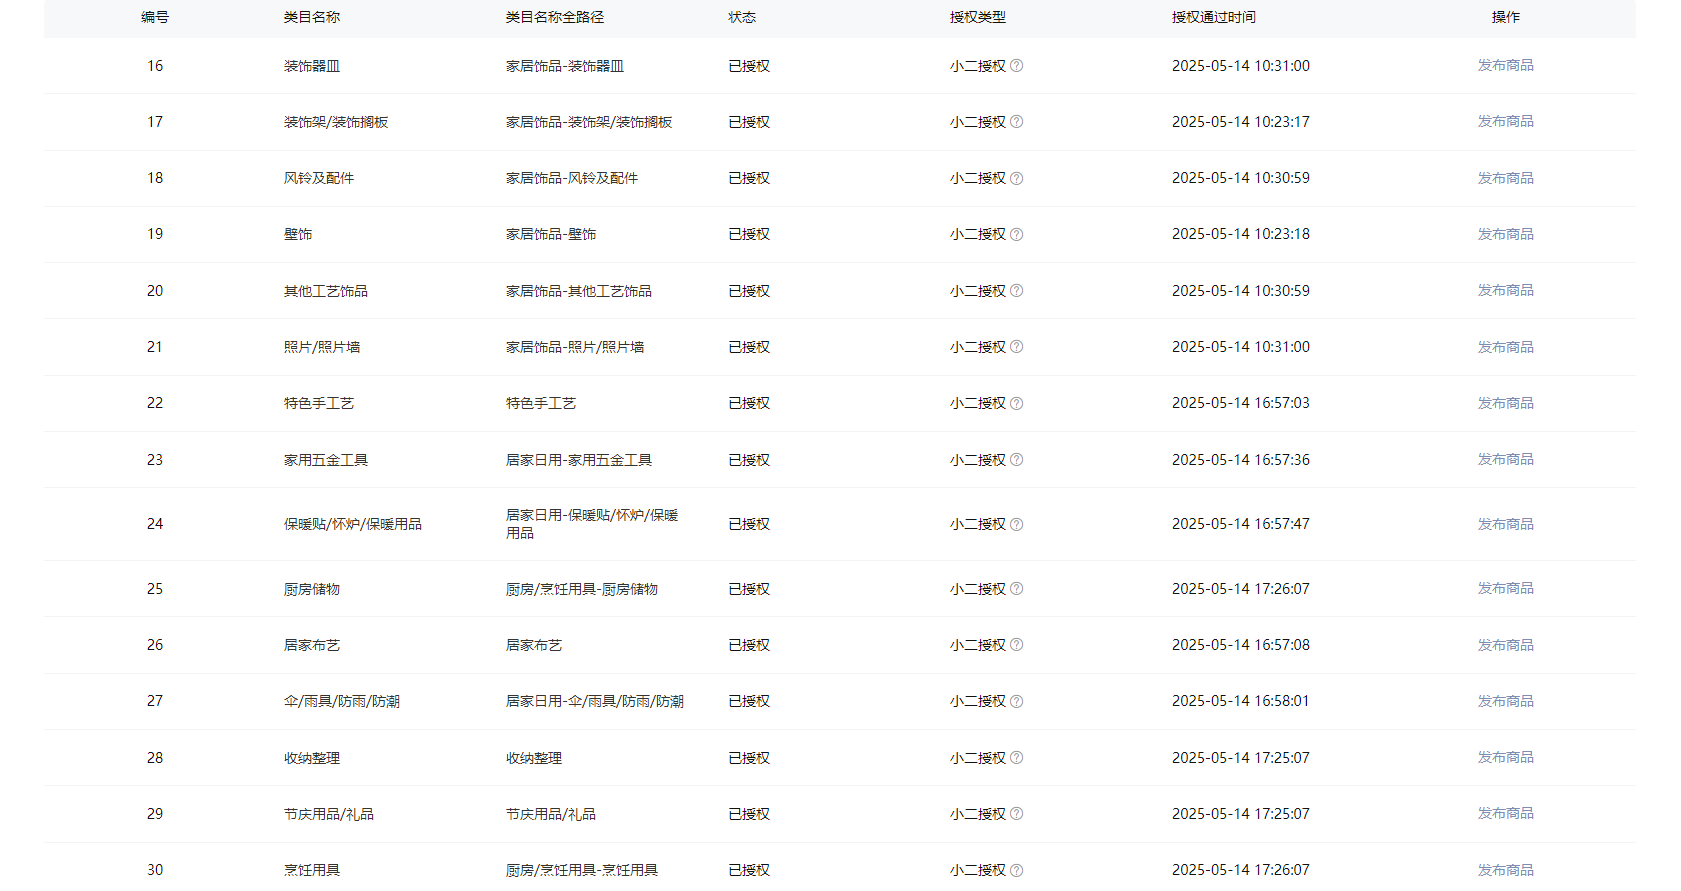Click 发布商品 in row 18
Viewport: 1681px width, 891px height.
[x=1505, y=178]
